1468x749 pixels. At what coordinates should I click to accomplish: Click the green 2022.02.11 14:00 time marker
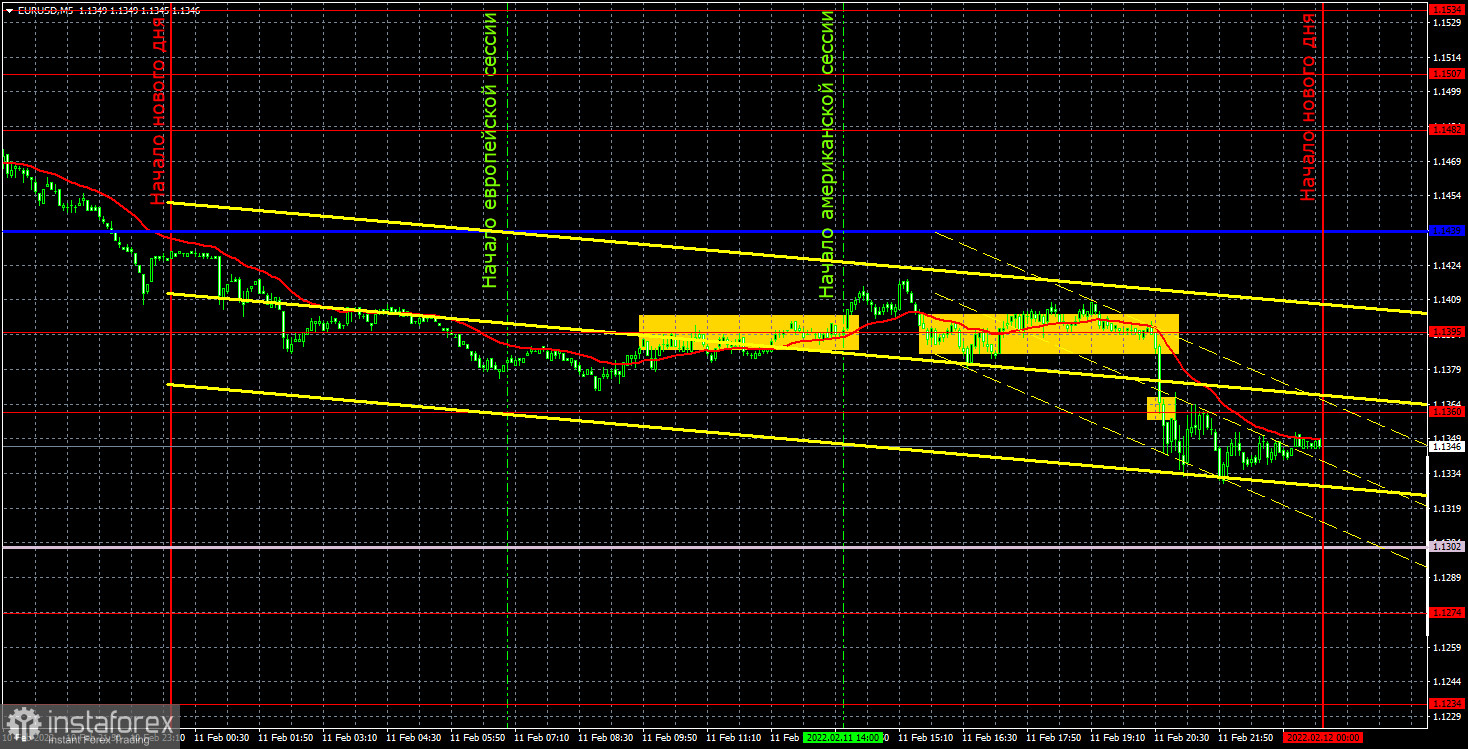click(x=845, y=737)
